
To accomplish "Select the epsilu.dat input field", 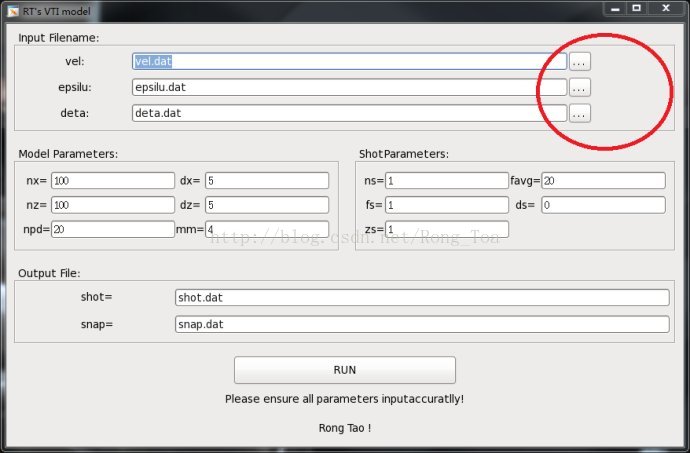I will click(x=349, y=87).
